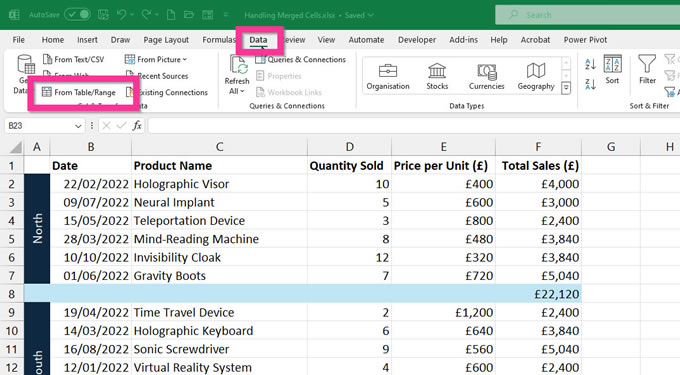The image size is (680, 375).
Task: Create a new blank workbook from toolbar
Action: coord(171,15)
